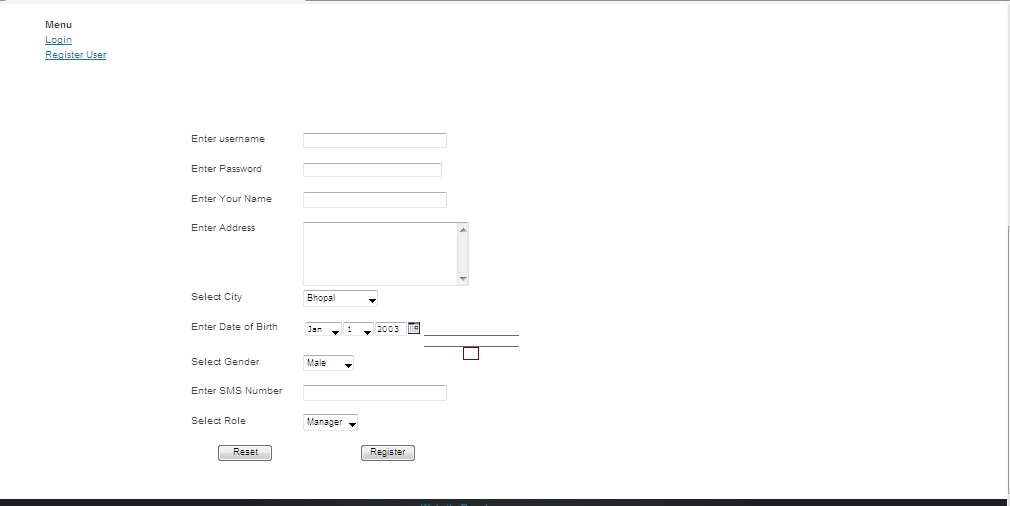Focus the Enter Your Name field
This screenshot has width=1010, height=506.
click(x=375, y=200)
